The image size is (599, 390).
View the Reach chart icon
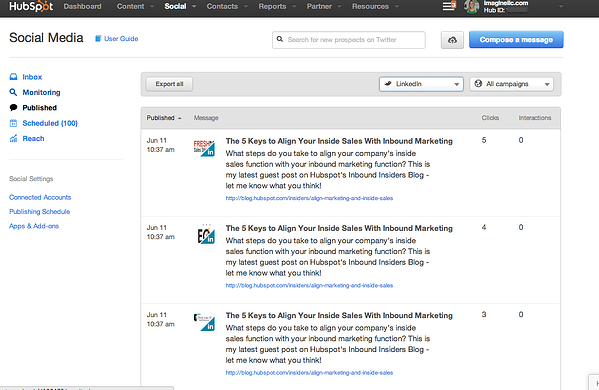13,138
